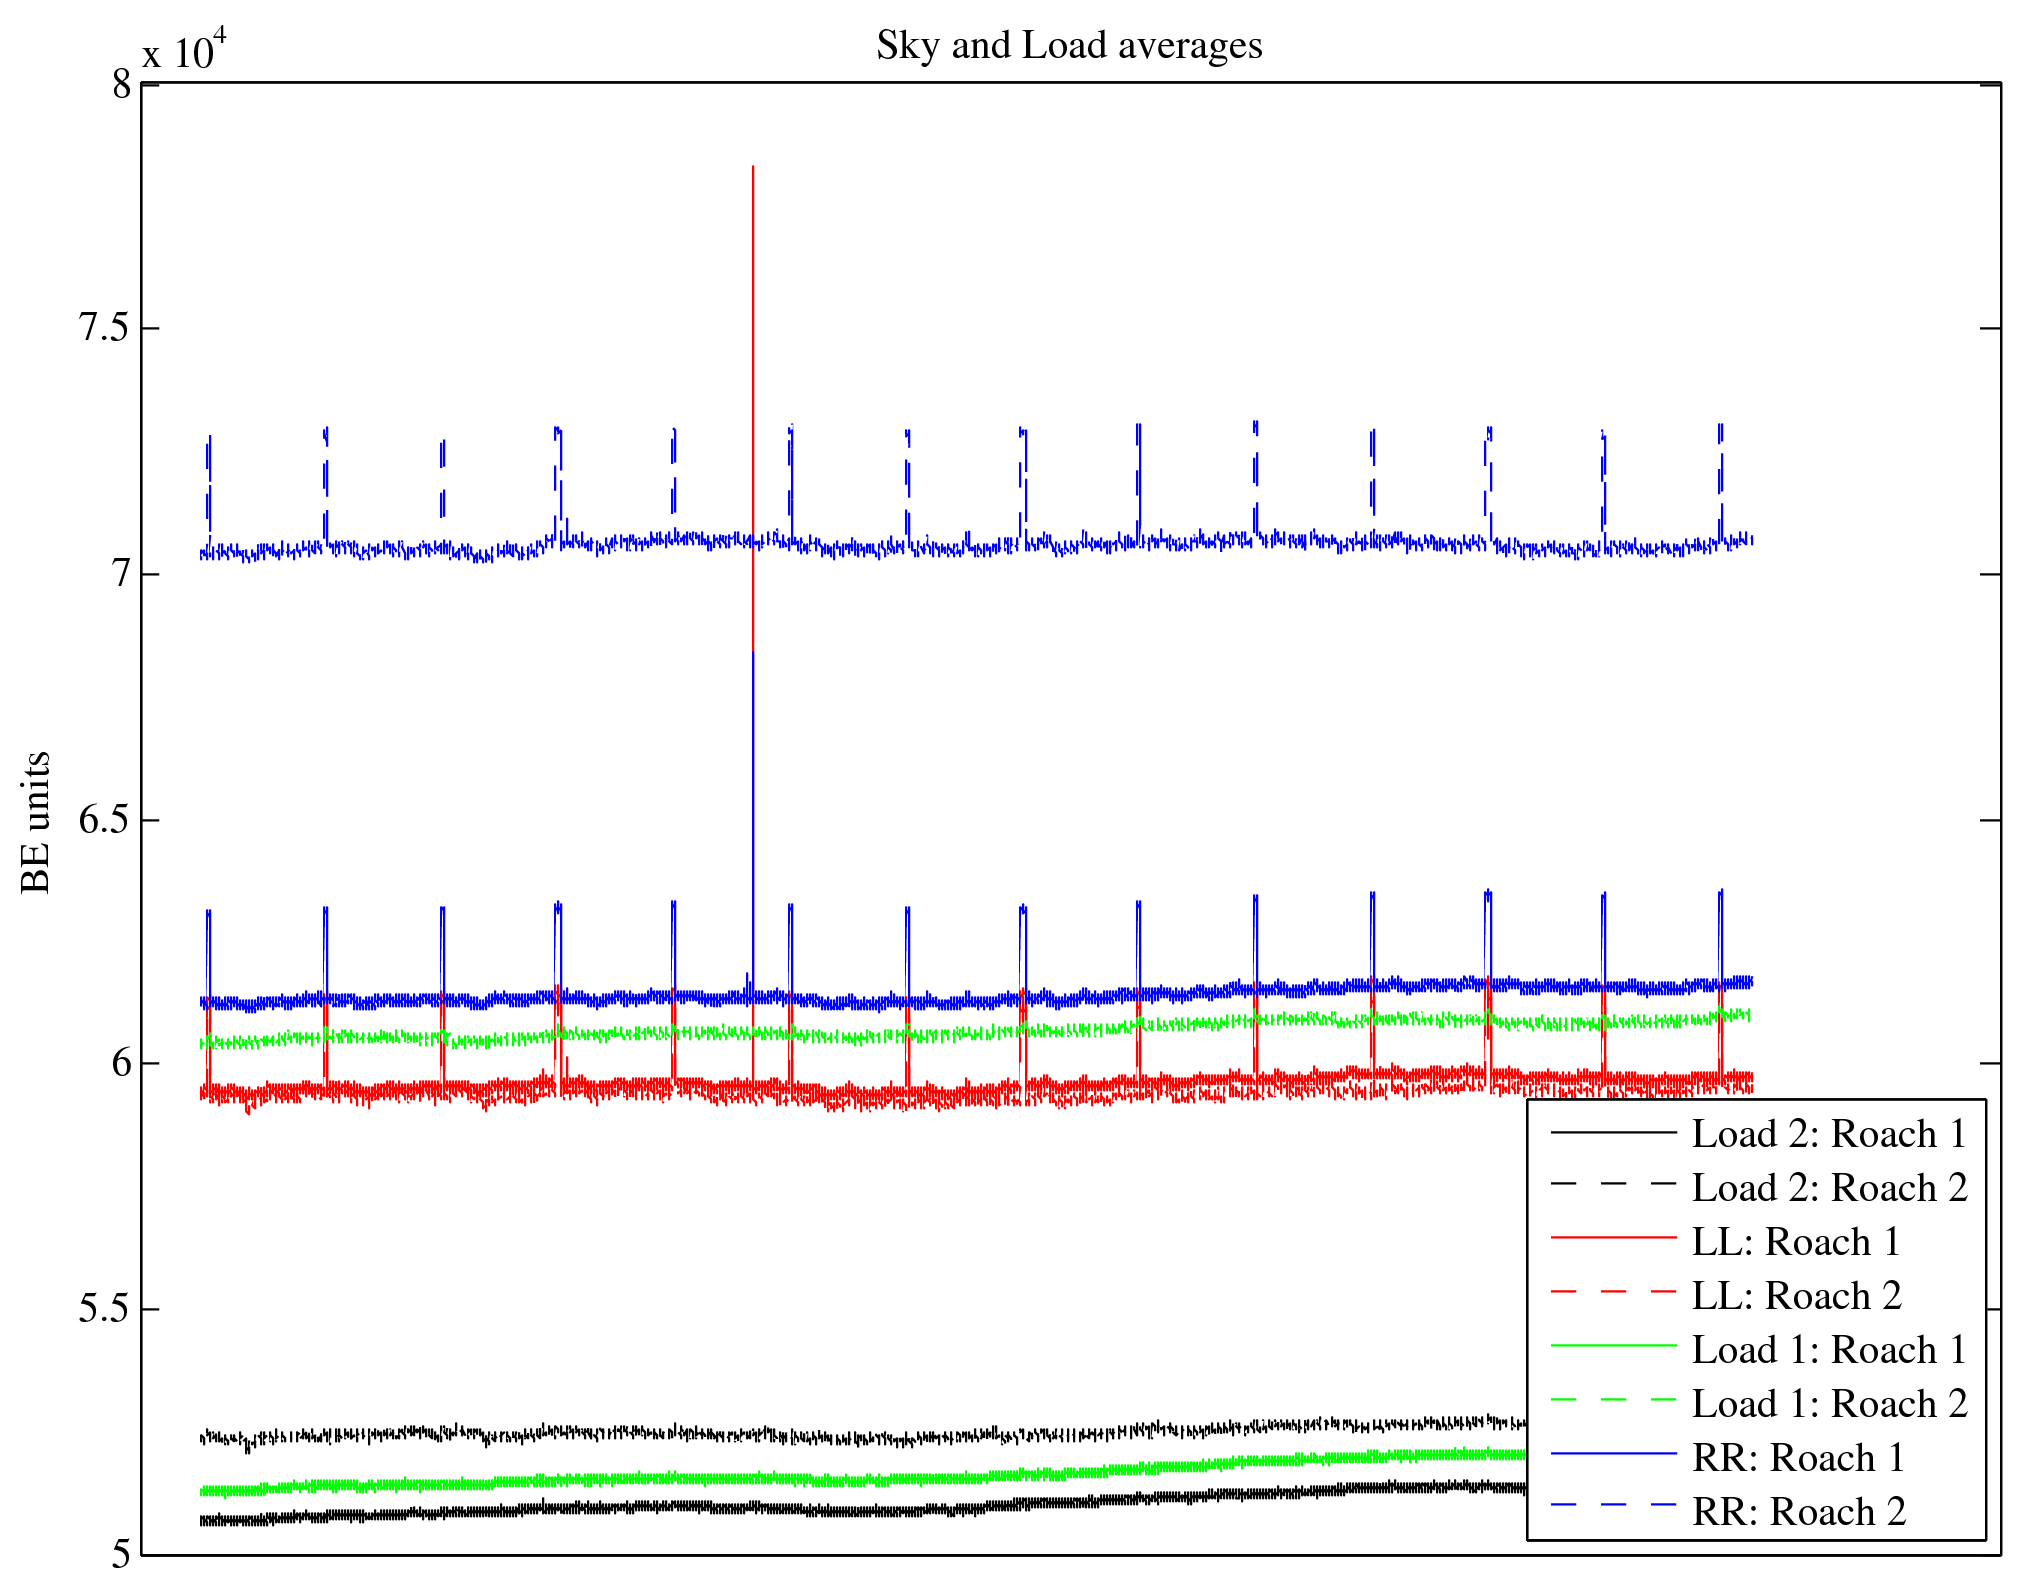2029x1592 pixels.
Task: Select 'RR: Roach 2' legend entry
Action: pos(1797,1512)
